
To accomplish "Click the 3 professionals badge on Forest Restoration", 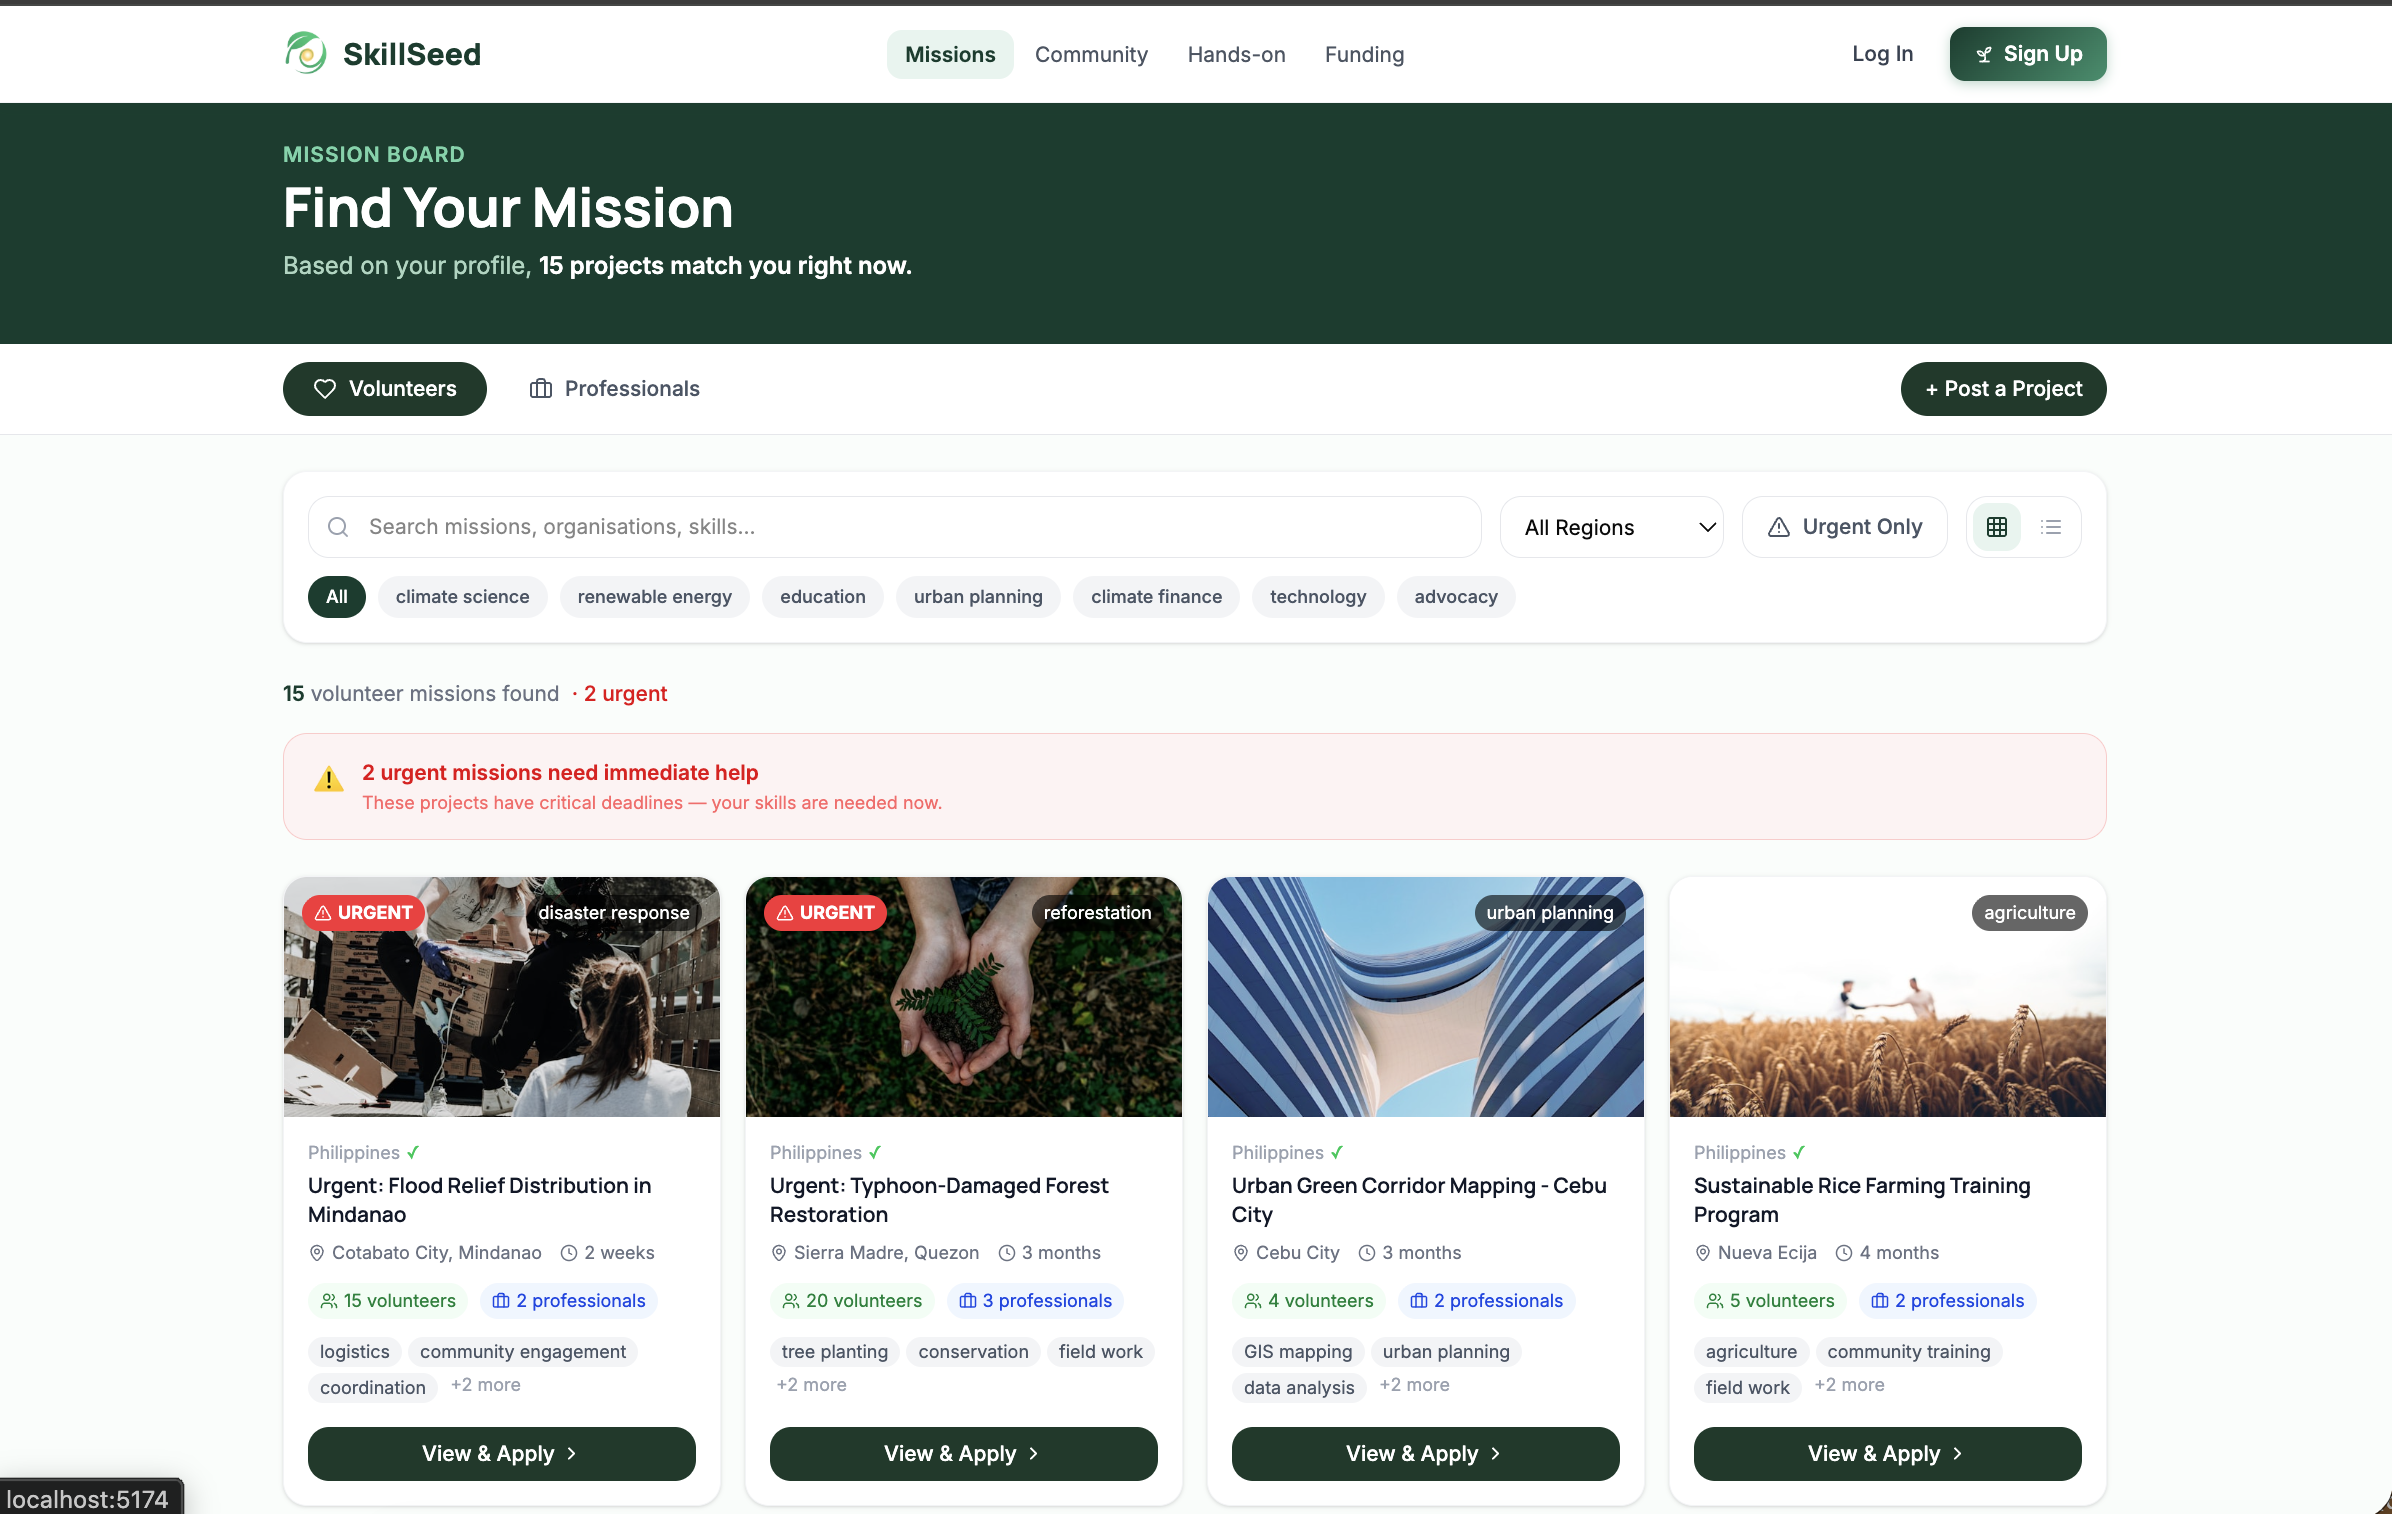I will pyautogui.click(x=1036, y=1301).
